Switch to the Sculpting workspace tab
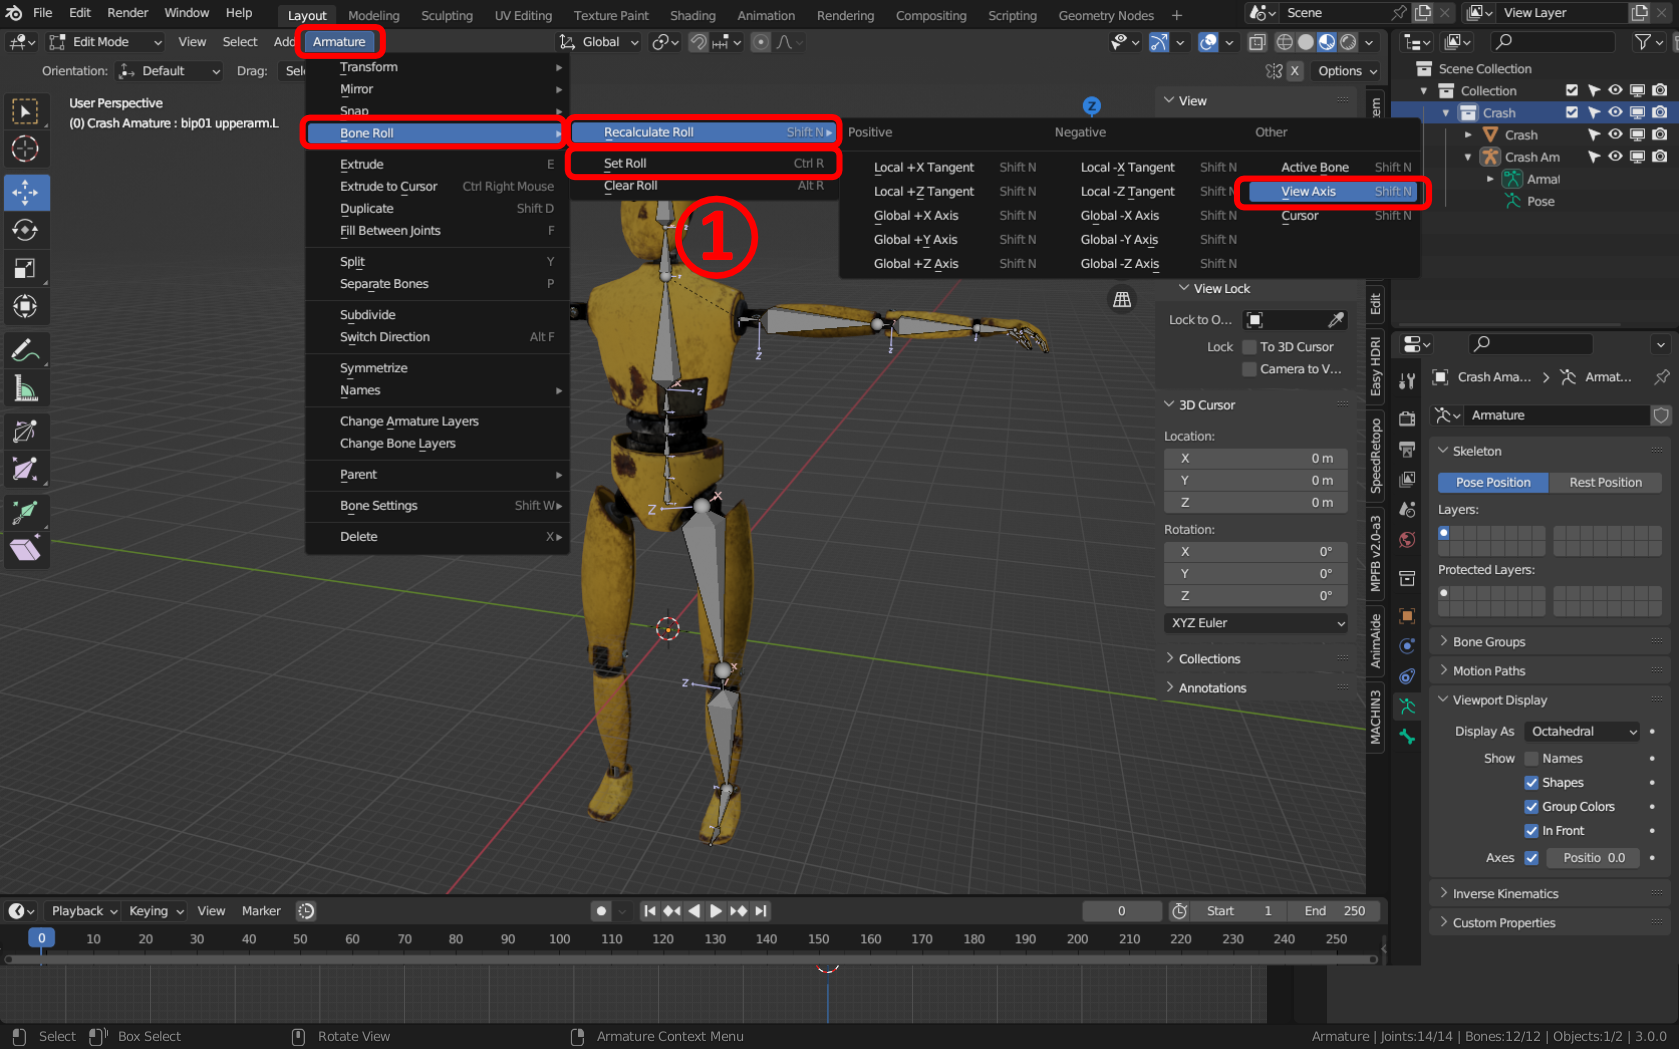This screenshot has width=1679, height=1049. tap(447, 15)
